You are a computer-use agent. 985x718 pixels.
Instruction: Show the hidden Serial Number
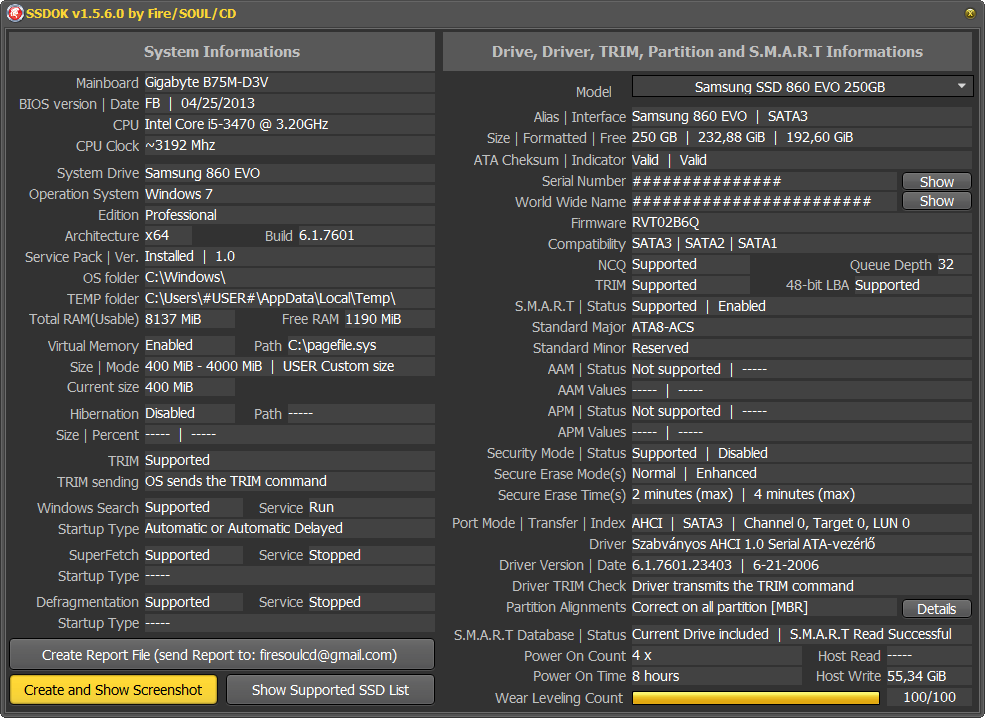(936, 182)
